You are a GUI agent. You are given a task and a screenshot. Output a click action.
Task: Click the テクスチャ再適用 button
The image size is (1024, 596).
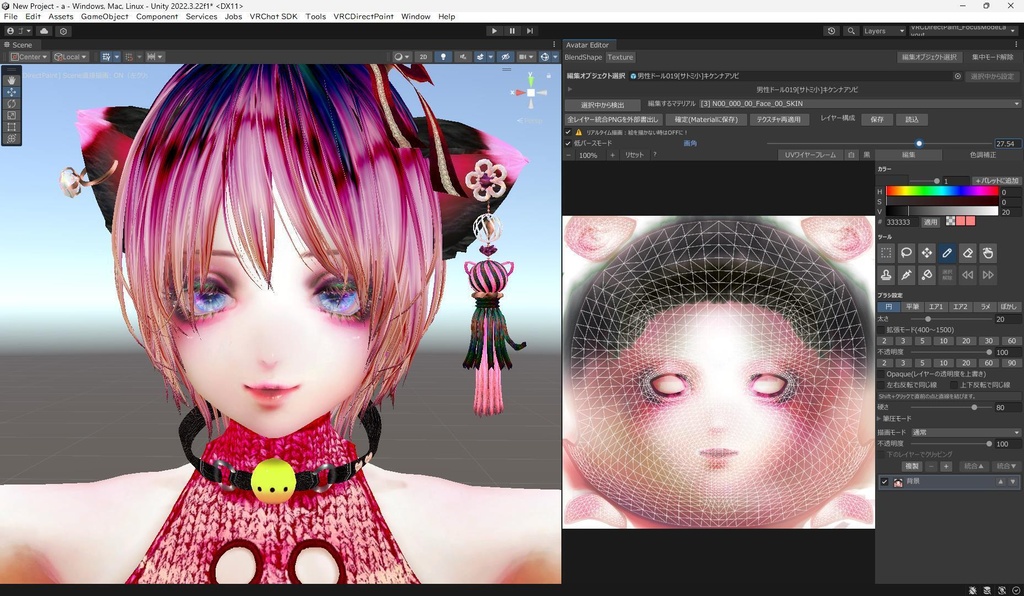(778, 119)
